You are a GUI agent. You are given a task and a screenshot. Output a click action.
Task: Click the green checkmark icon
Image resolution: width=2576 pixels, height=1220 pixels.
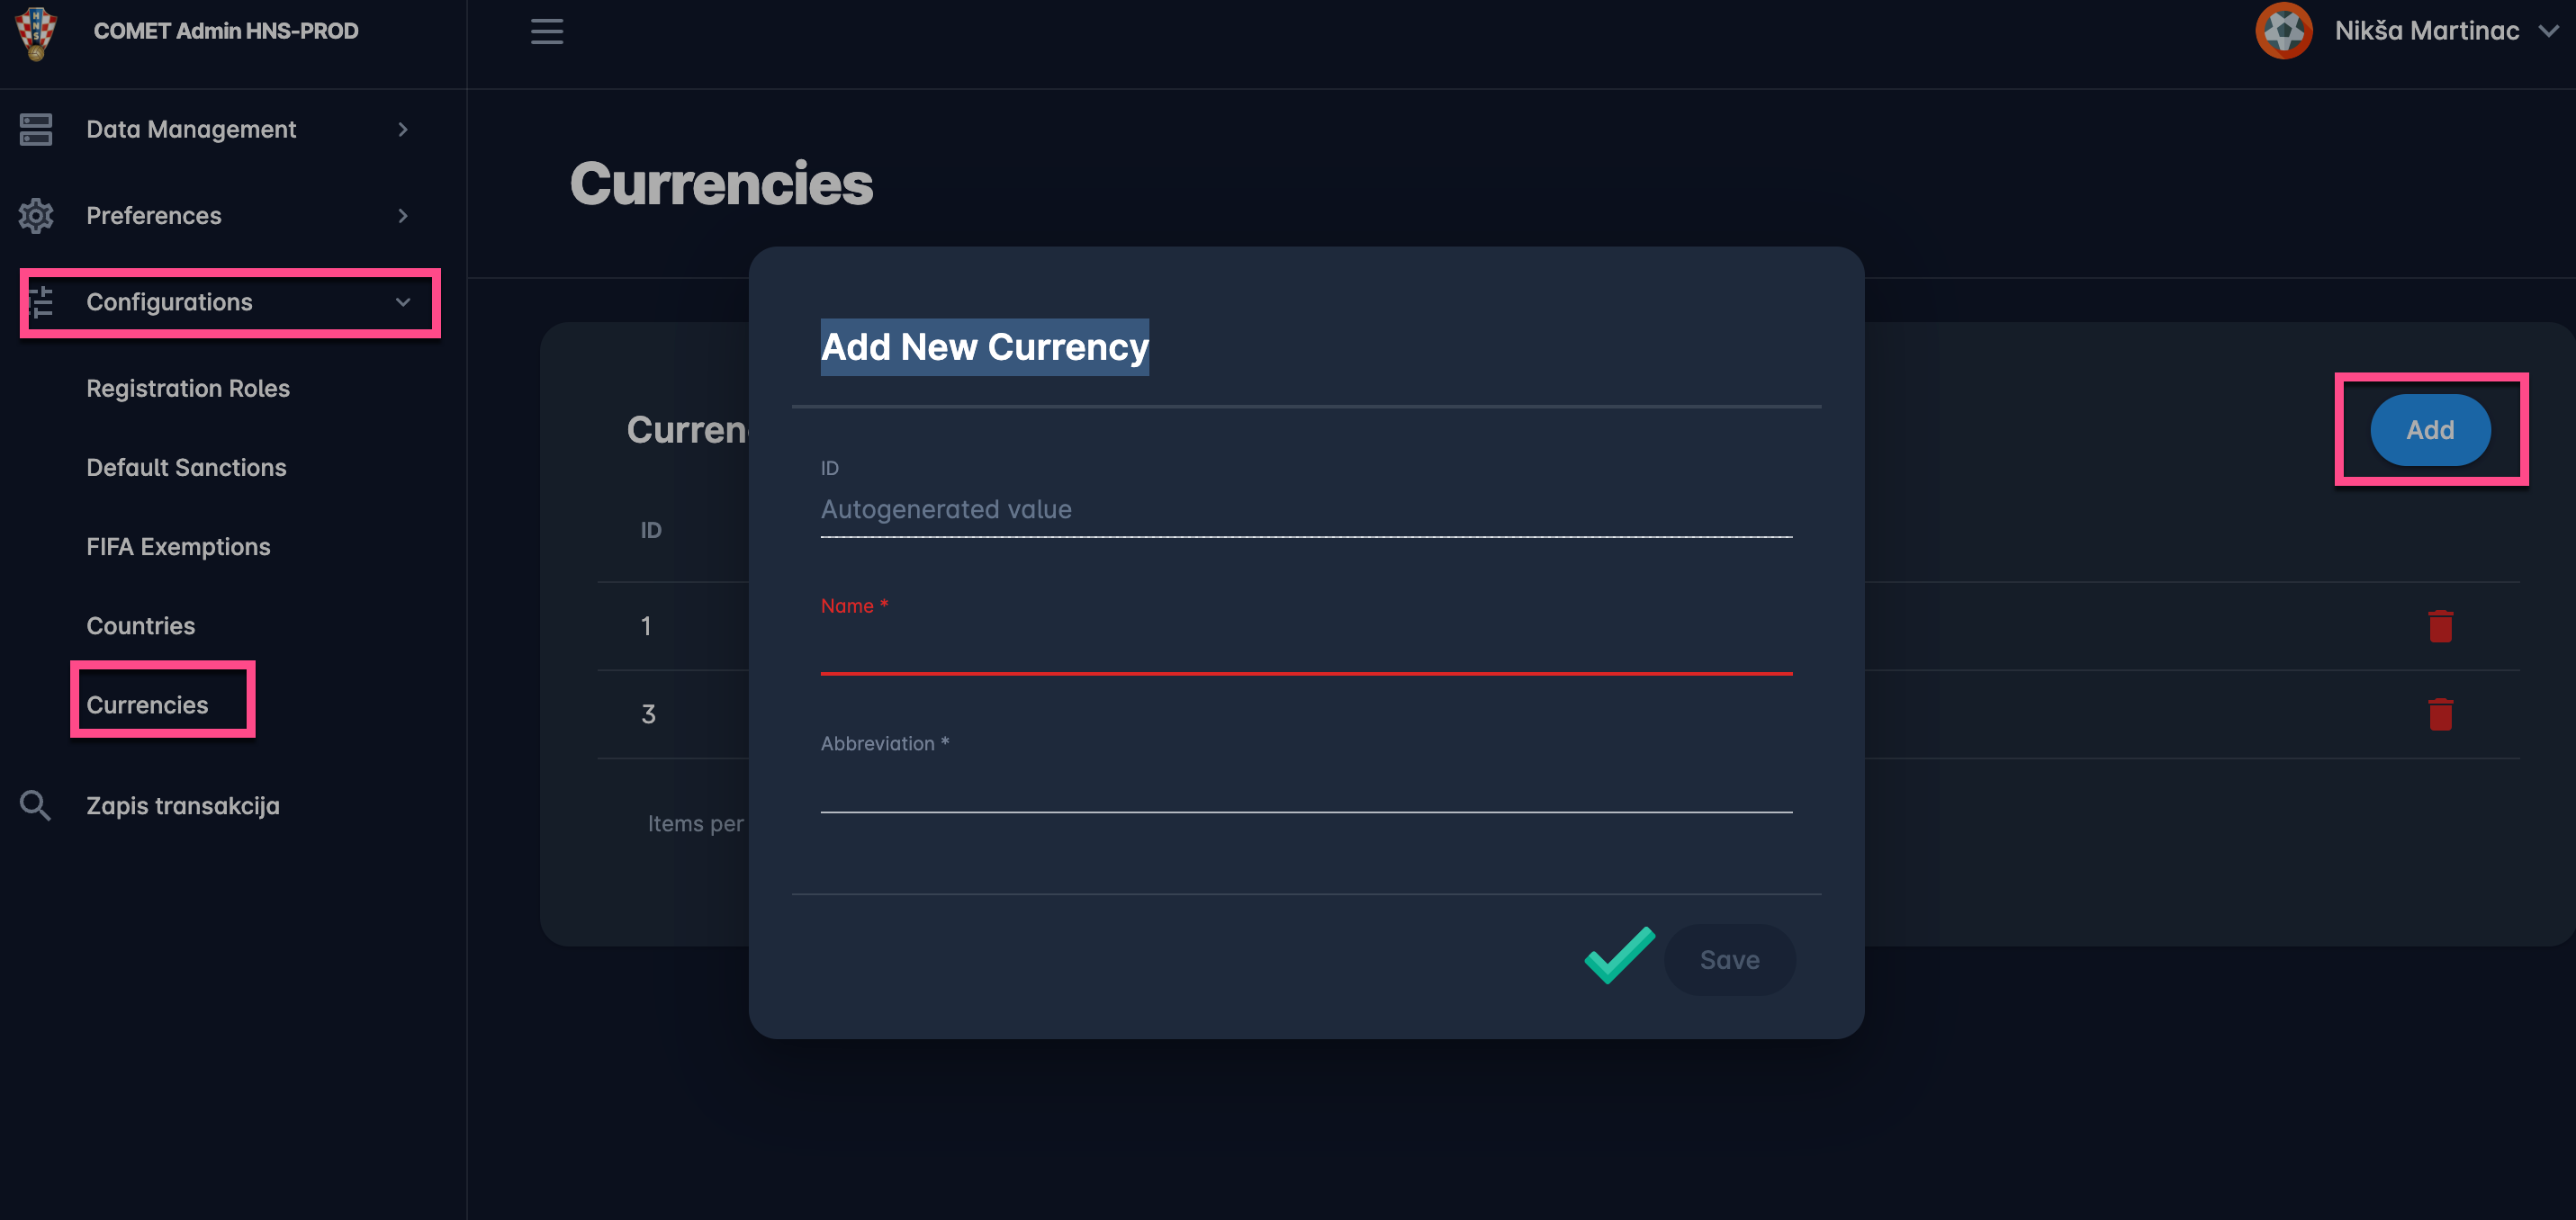pyautogui.click(x=1619, y=956)
